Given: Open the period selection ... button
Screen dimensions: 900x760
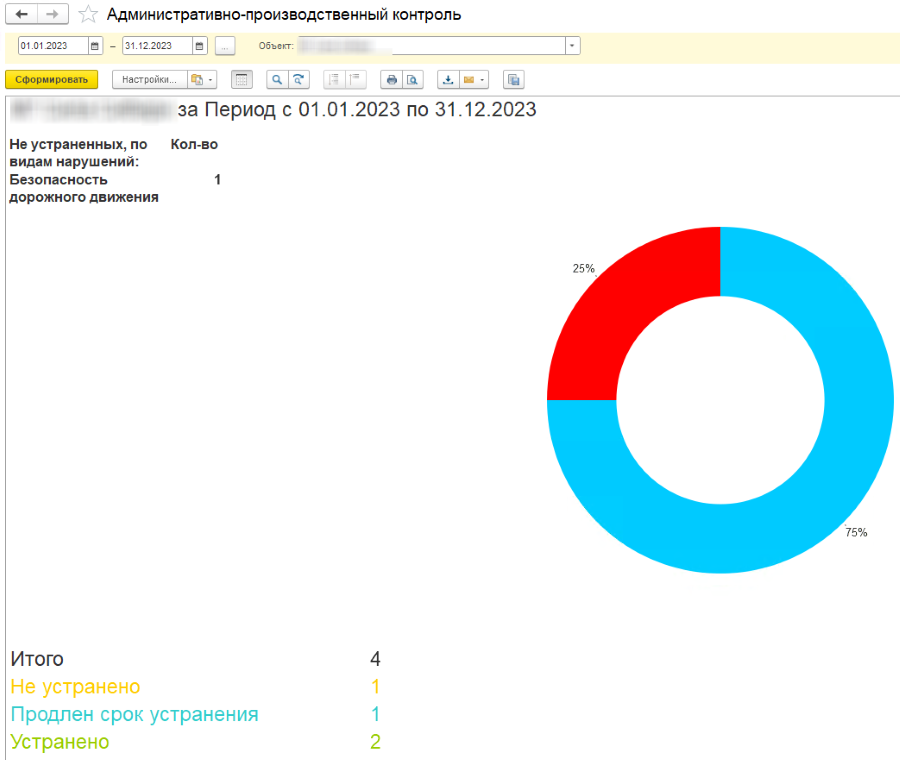Looking at the screenshot, I should 224,45.
